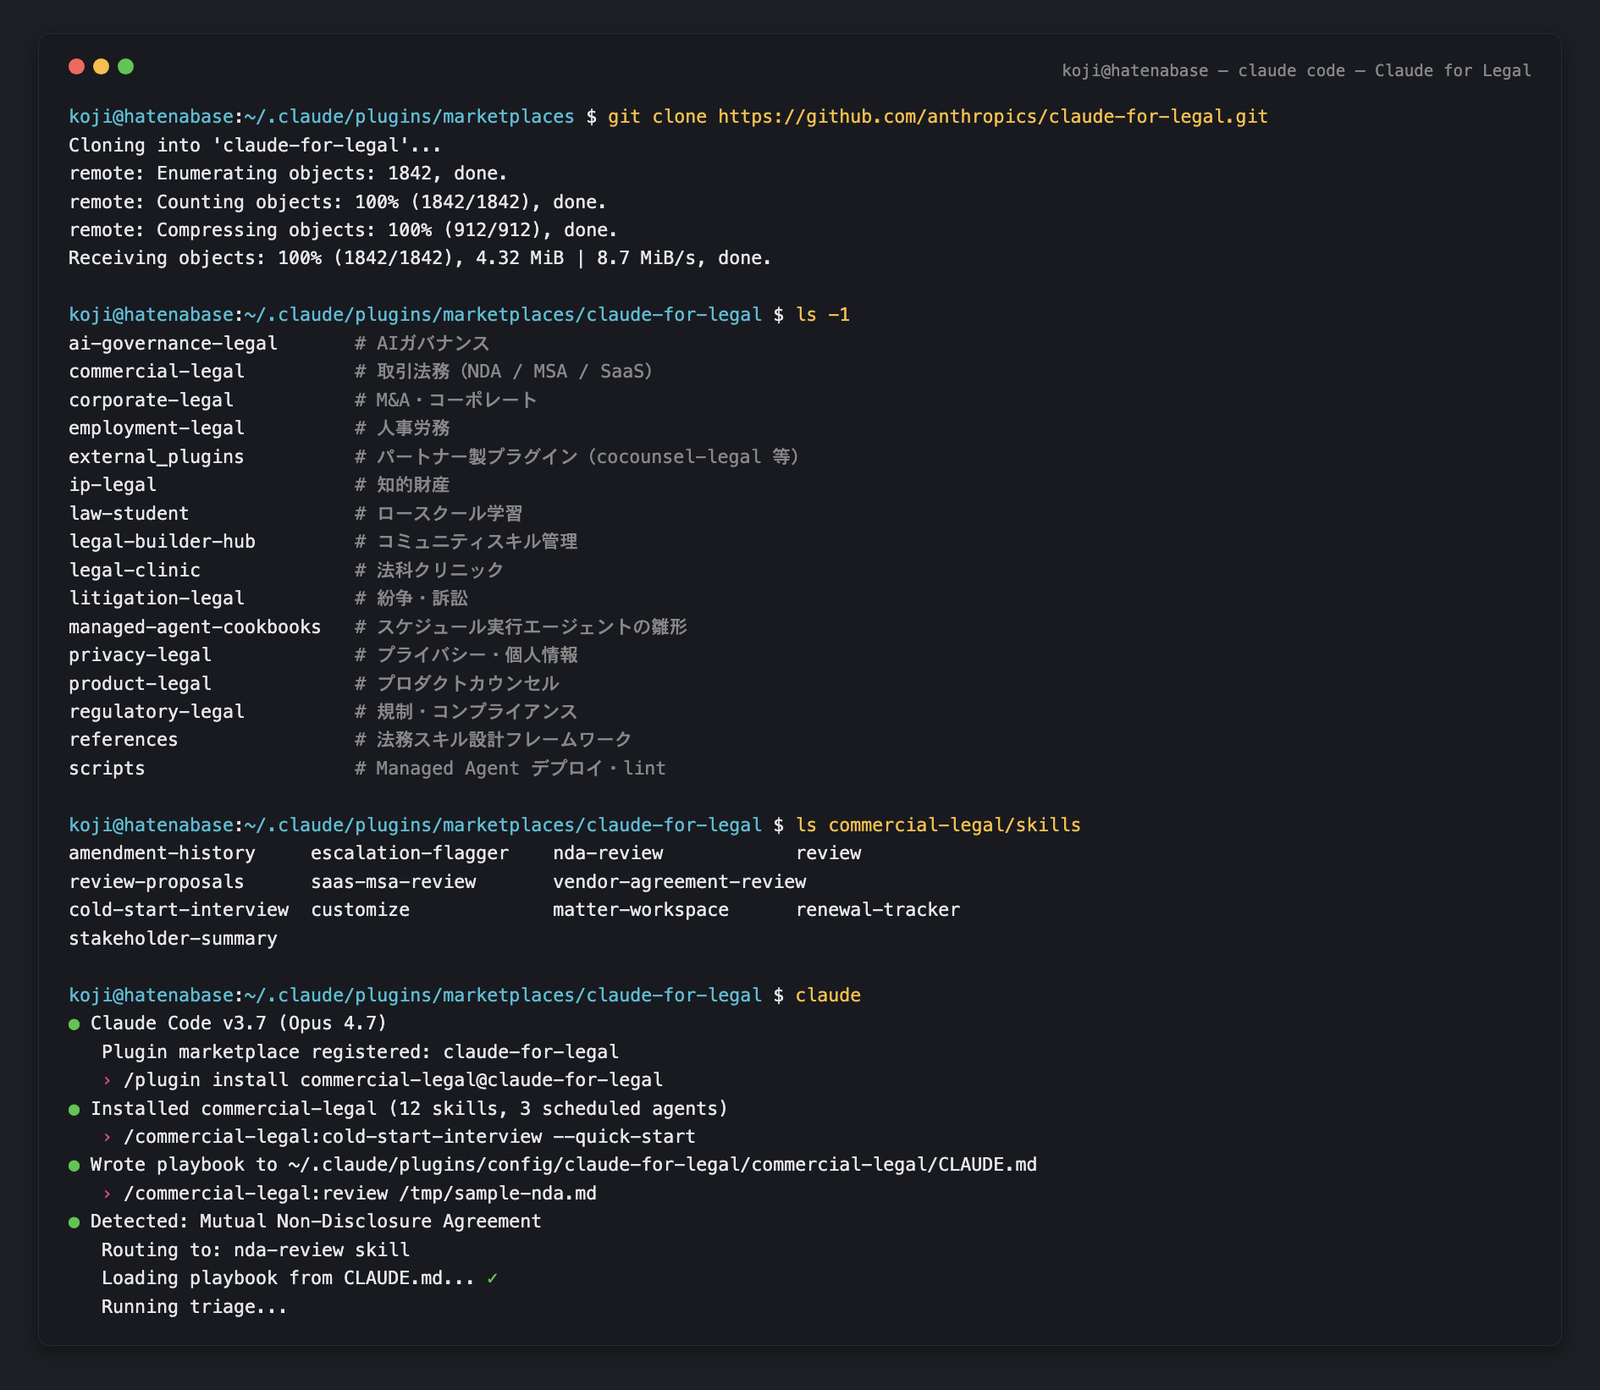Image resolution: width=1600 pixels, height=1390 pixels.
Task: Click the 'Routing to: nda-review skill' line
Action: point(255,1250)
